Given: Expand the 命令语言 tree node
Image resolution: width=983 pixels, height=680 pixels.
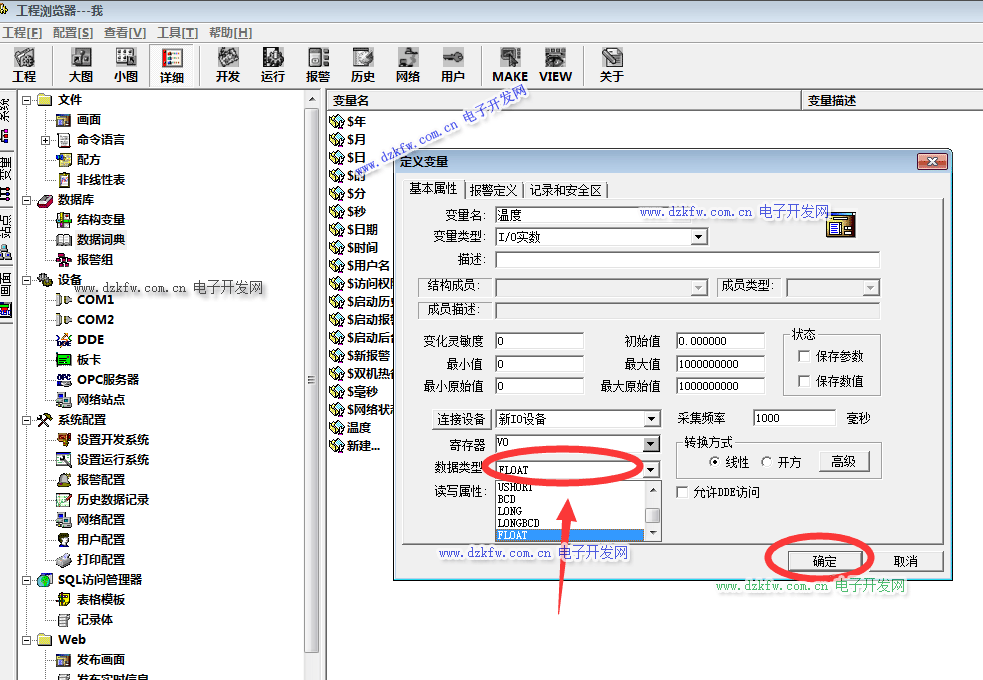Looking at the screenshot, I should [x=46, y=140].
